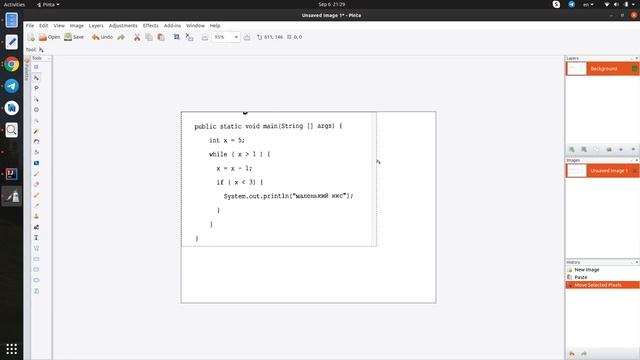Select the Ellipse shape tool
Viewport: 640px width, 360px height.
36,280
